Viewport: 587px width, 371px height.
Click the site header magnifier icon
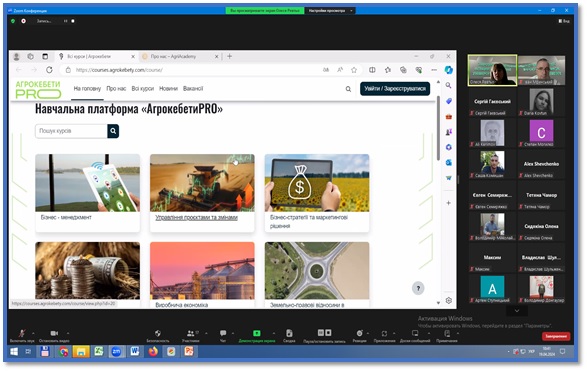[x=348, y=89]
